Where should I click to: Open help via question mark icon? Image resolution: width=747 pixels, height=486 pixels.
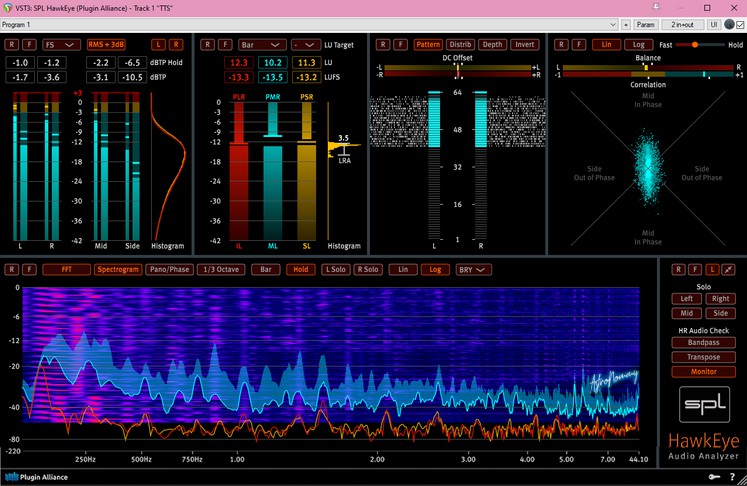coord(732,476)
